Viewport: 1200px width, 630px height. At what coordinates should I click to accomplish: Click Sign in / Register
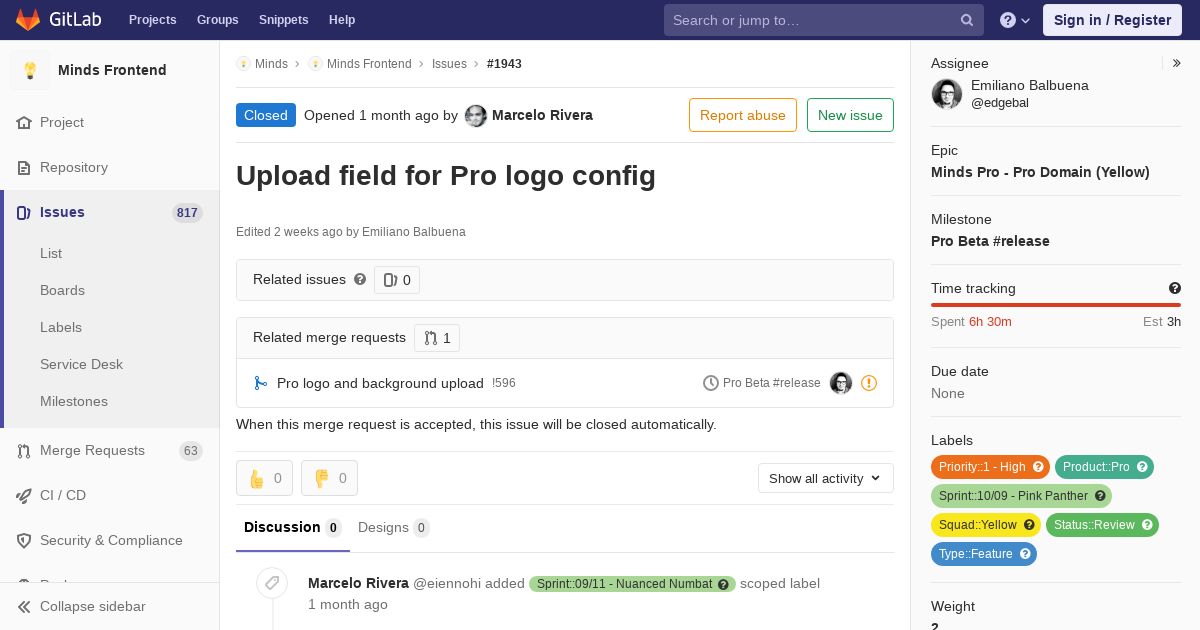tap(1112, 20)
